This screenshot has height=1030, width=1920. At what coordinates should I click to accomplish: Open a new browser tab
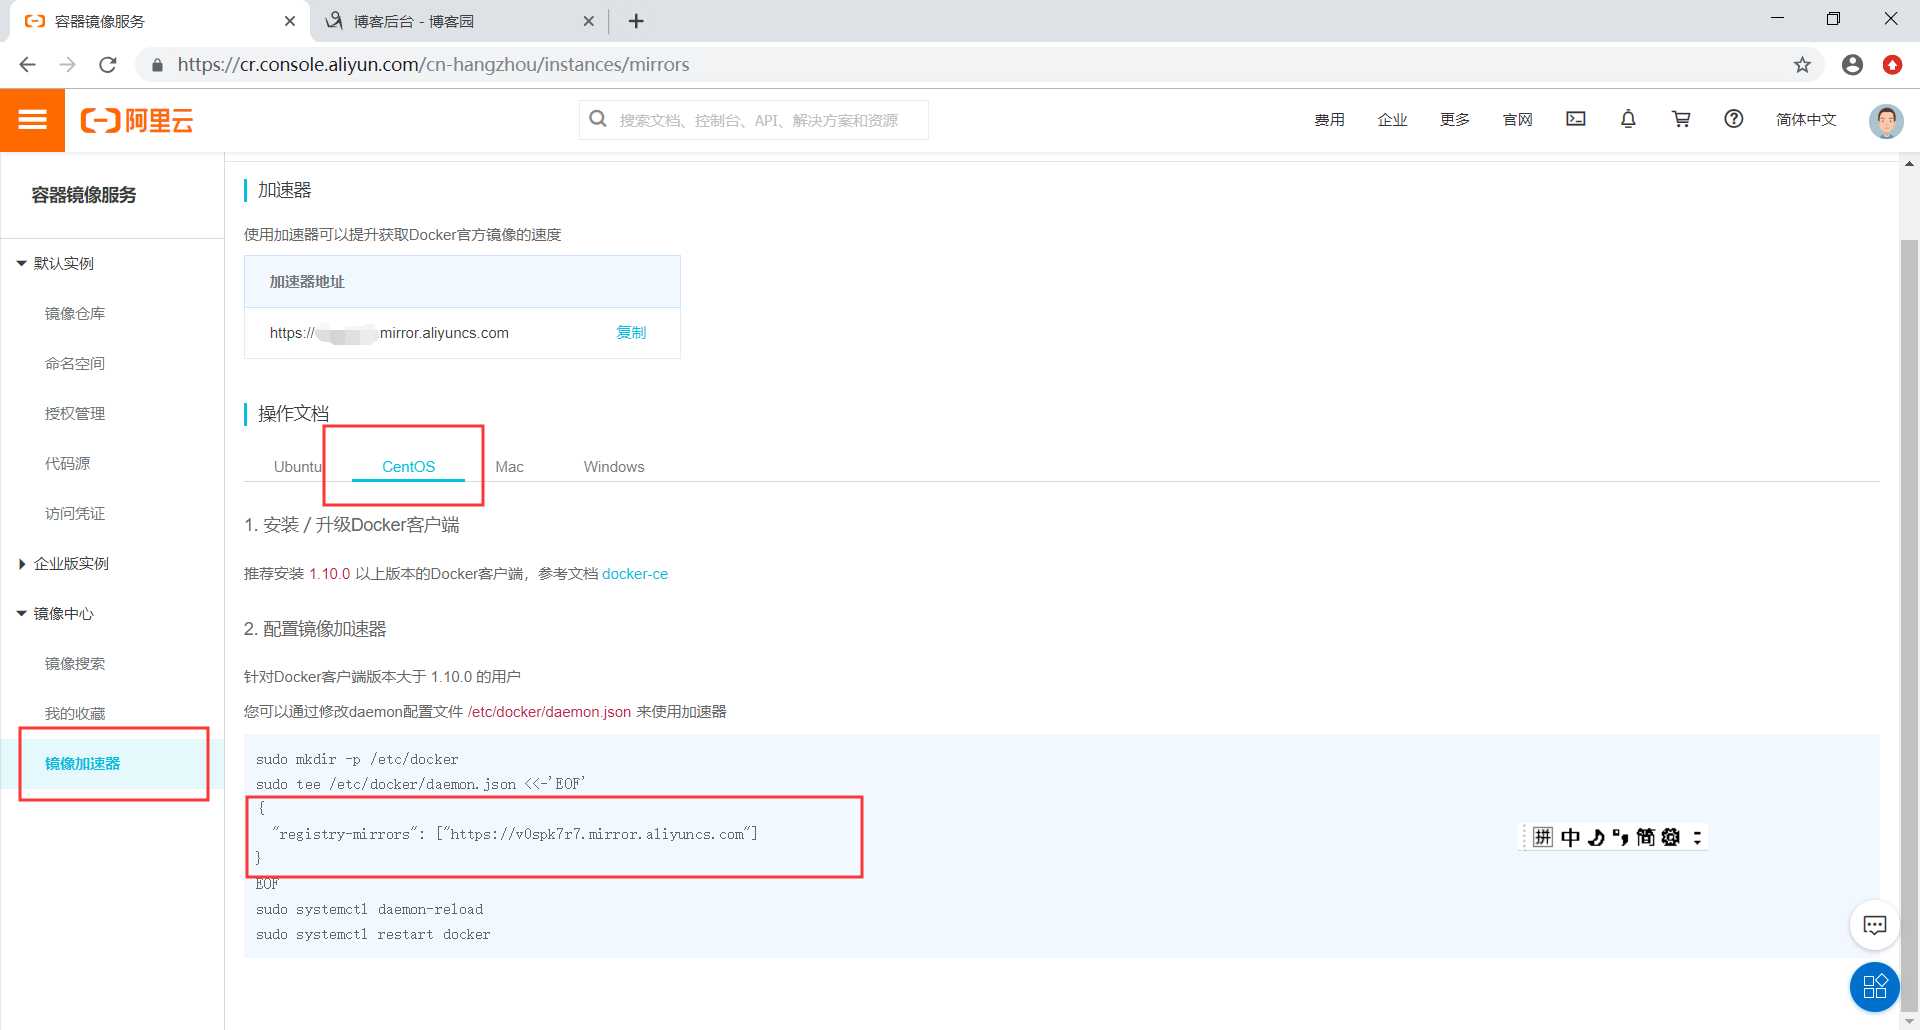pos(636,21)
